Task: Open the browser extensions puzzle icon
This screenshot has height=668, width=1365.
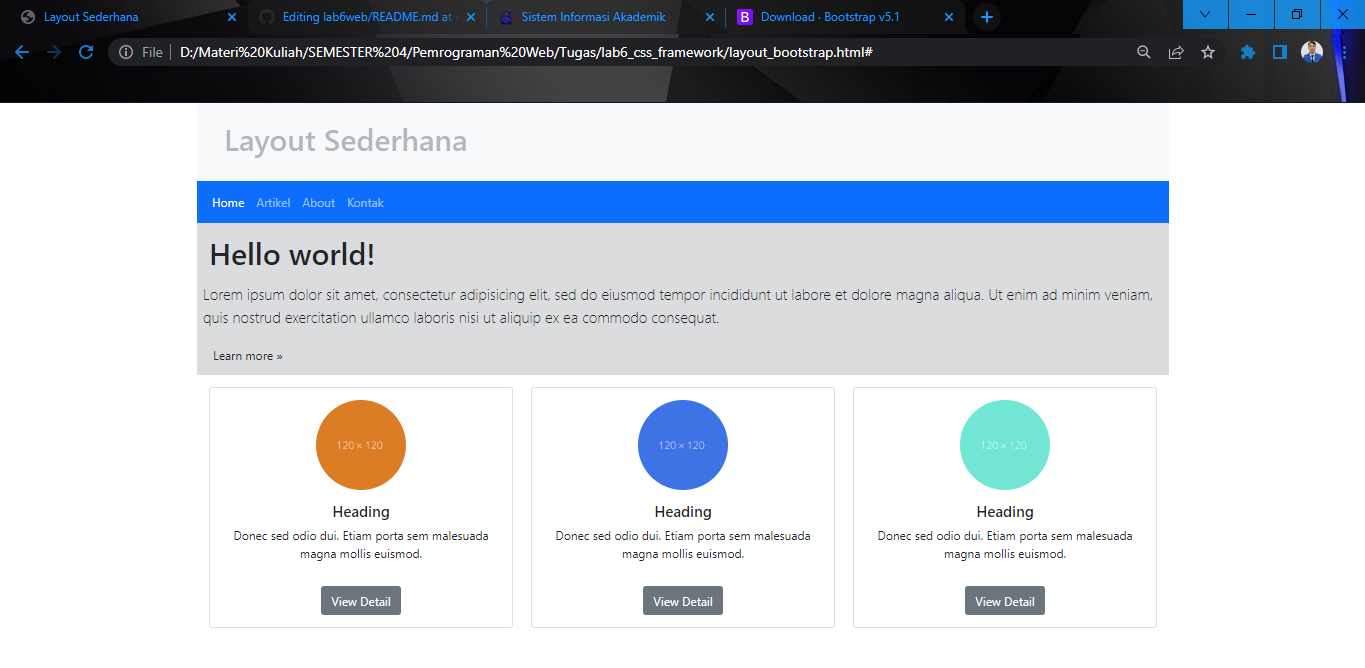Action: pos(1247,51)
